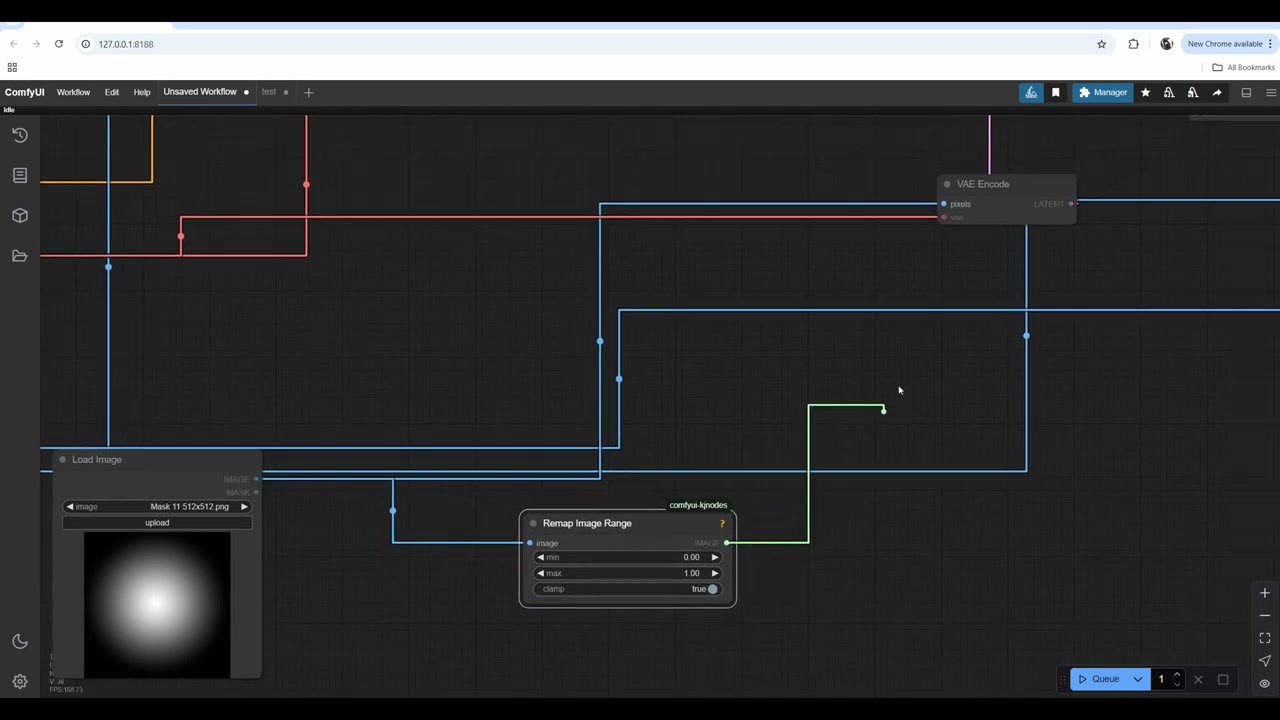Clear pending tasks square icon

click(x=1223, y=679)
